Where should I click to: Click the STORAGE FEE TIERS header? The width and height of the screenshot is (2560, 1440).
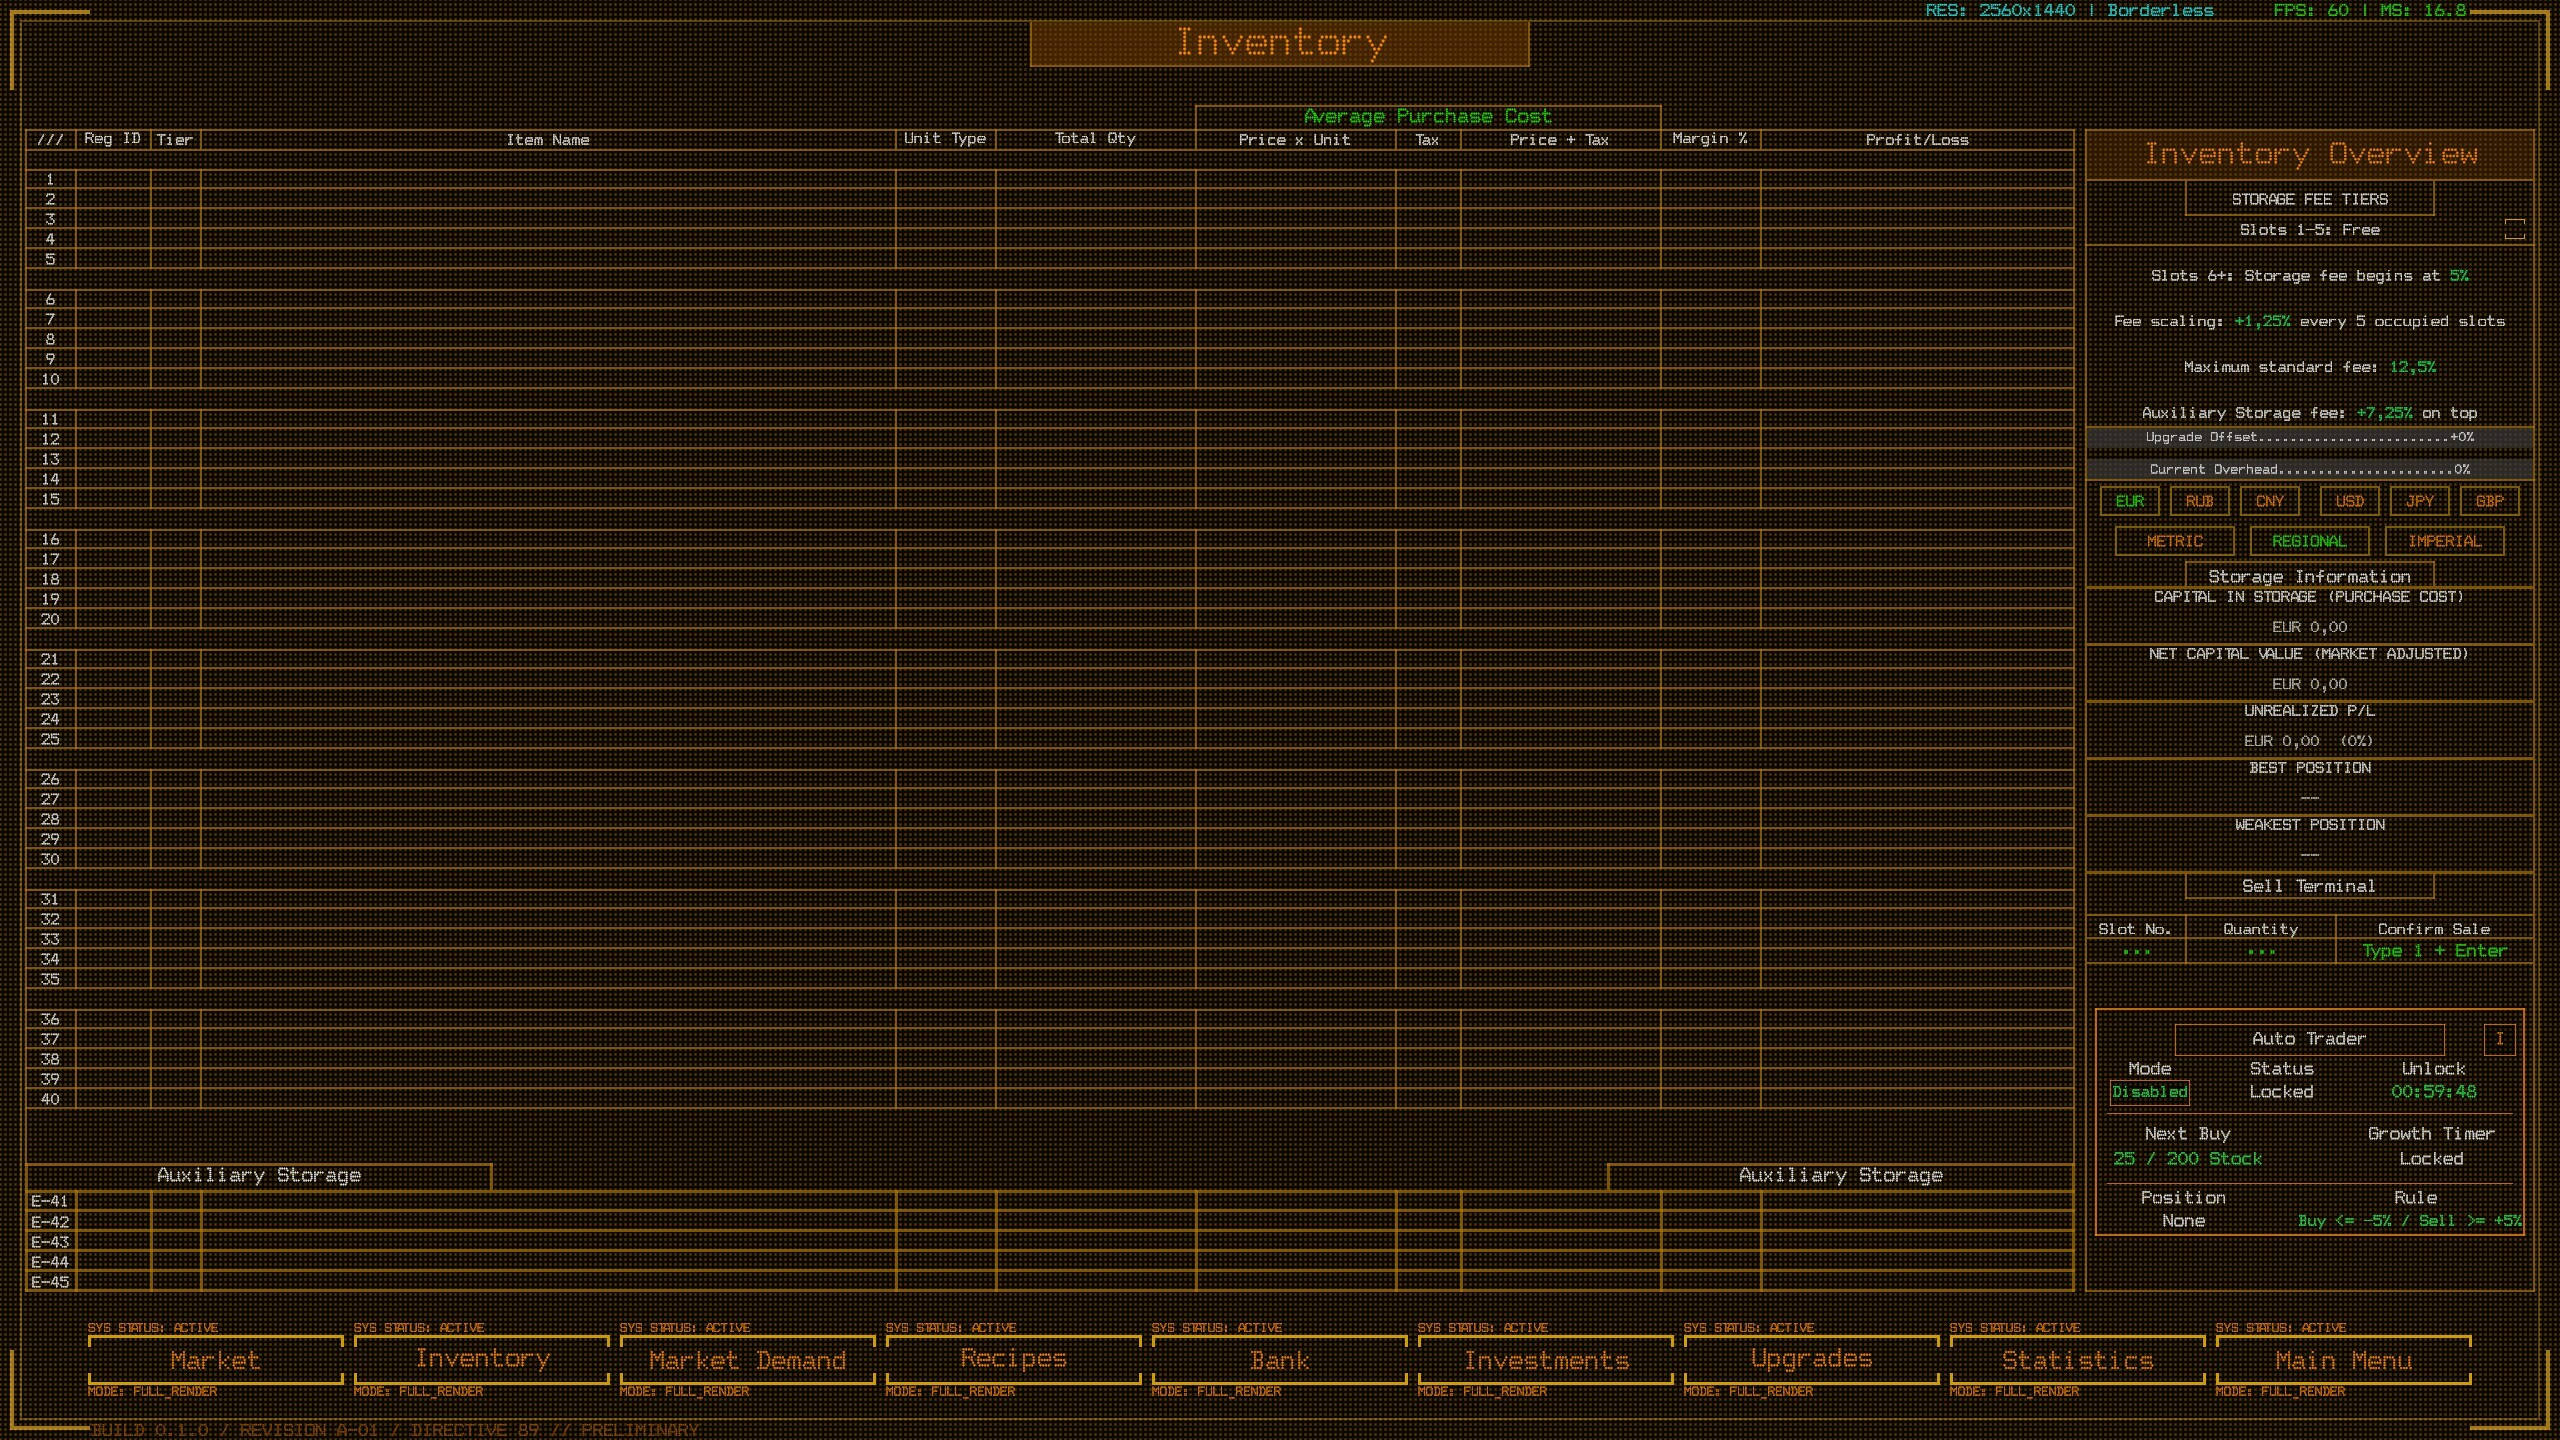tap(2309, 199)
